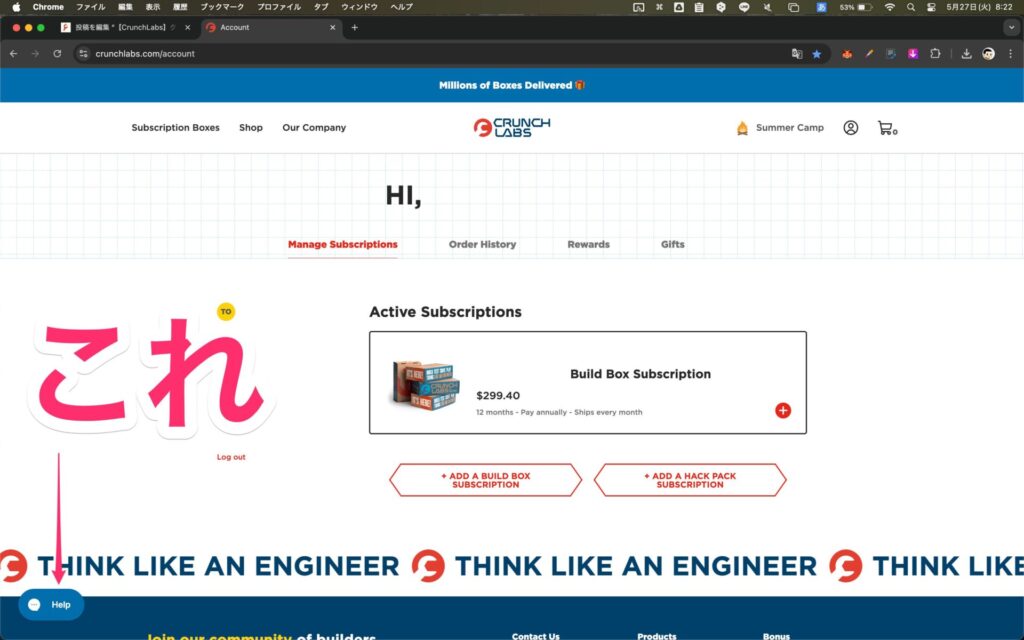This screenshot has height=640, width=1024.
Task: Open the ブックマーク menu
Action: pos(222,7)
